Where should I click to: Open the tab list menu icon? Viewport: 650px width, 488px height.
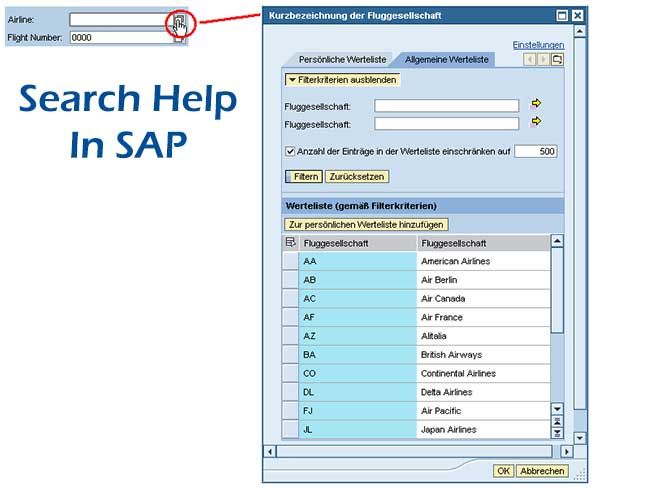click(557, 60)
